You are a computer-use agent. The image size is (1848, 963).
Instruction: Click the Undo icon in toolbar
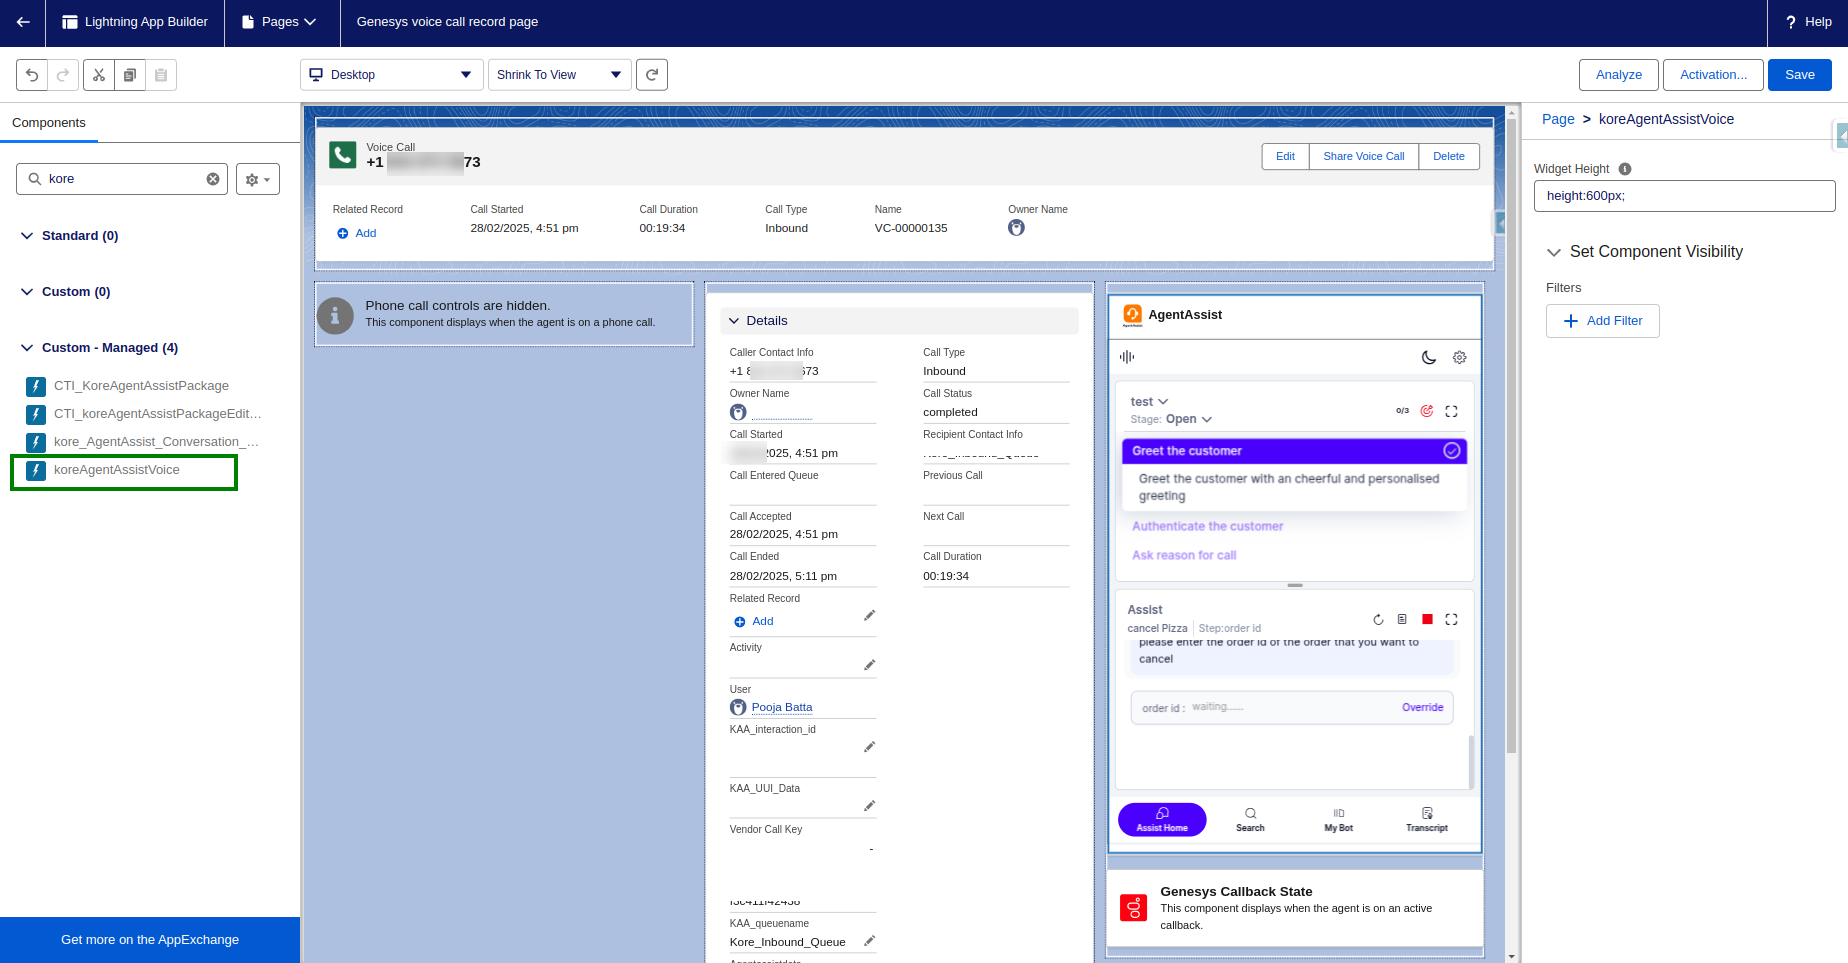(32, 75)
